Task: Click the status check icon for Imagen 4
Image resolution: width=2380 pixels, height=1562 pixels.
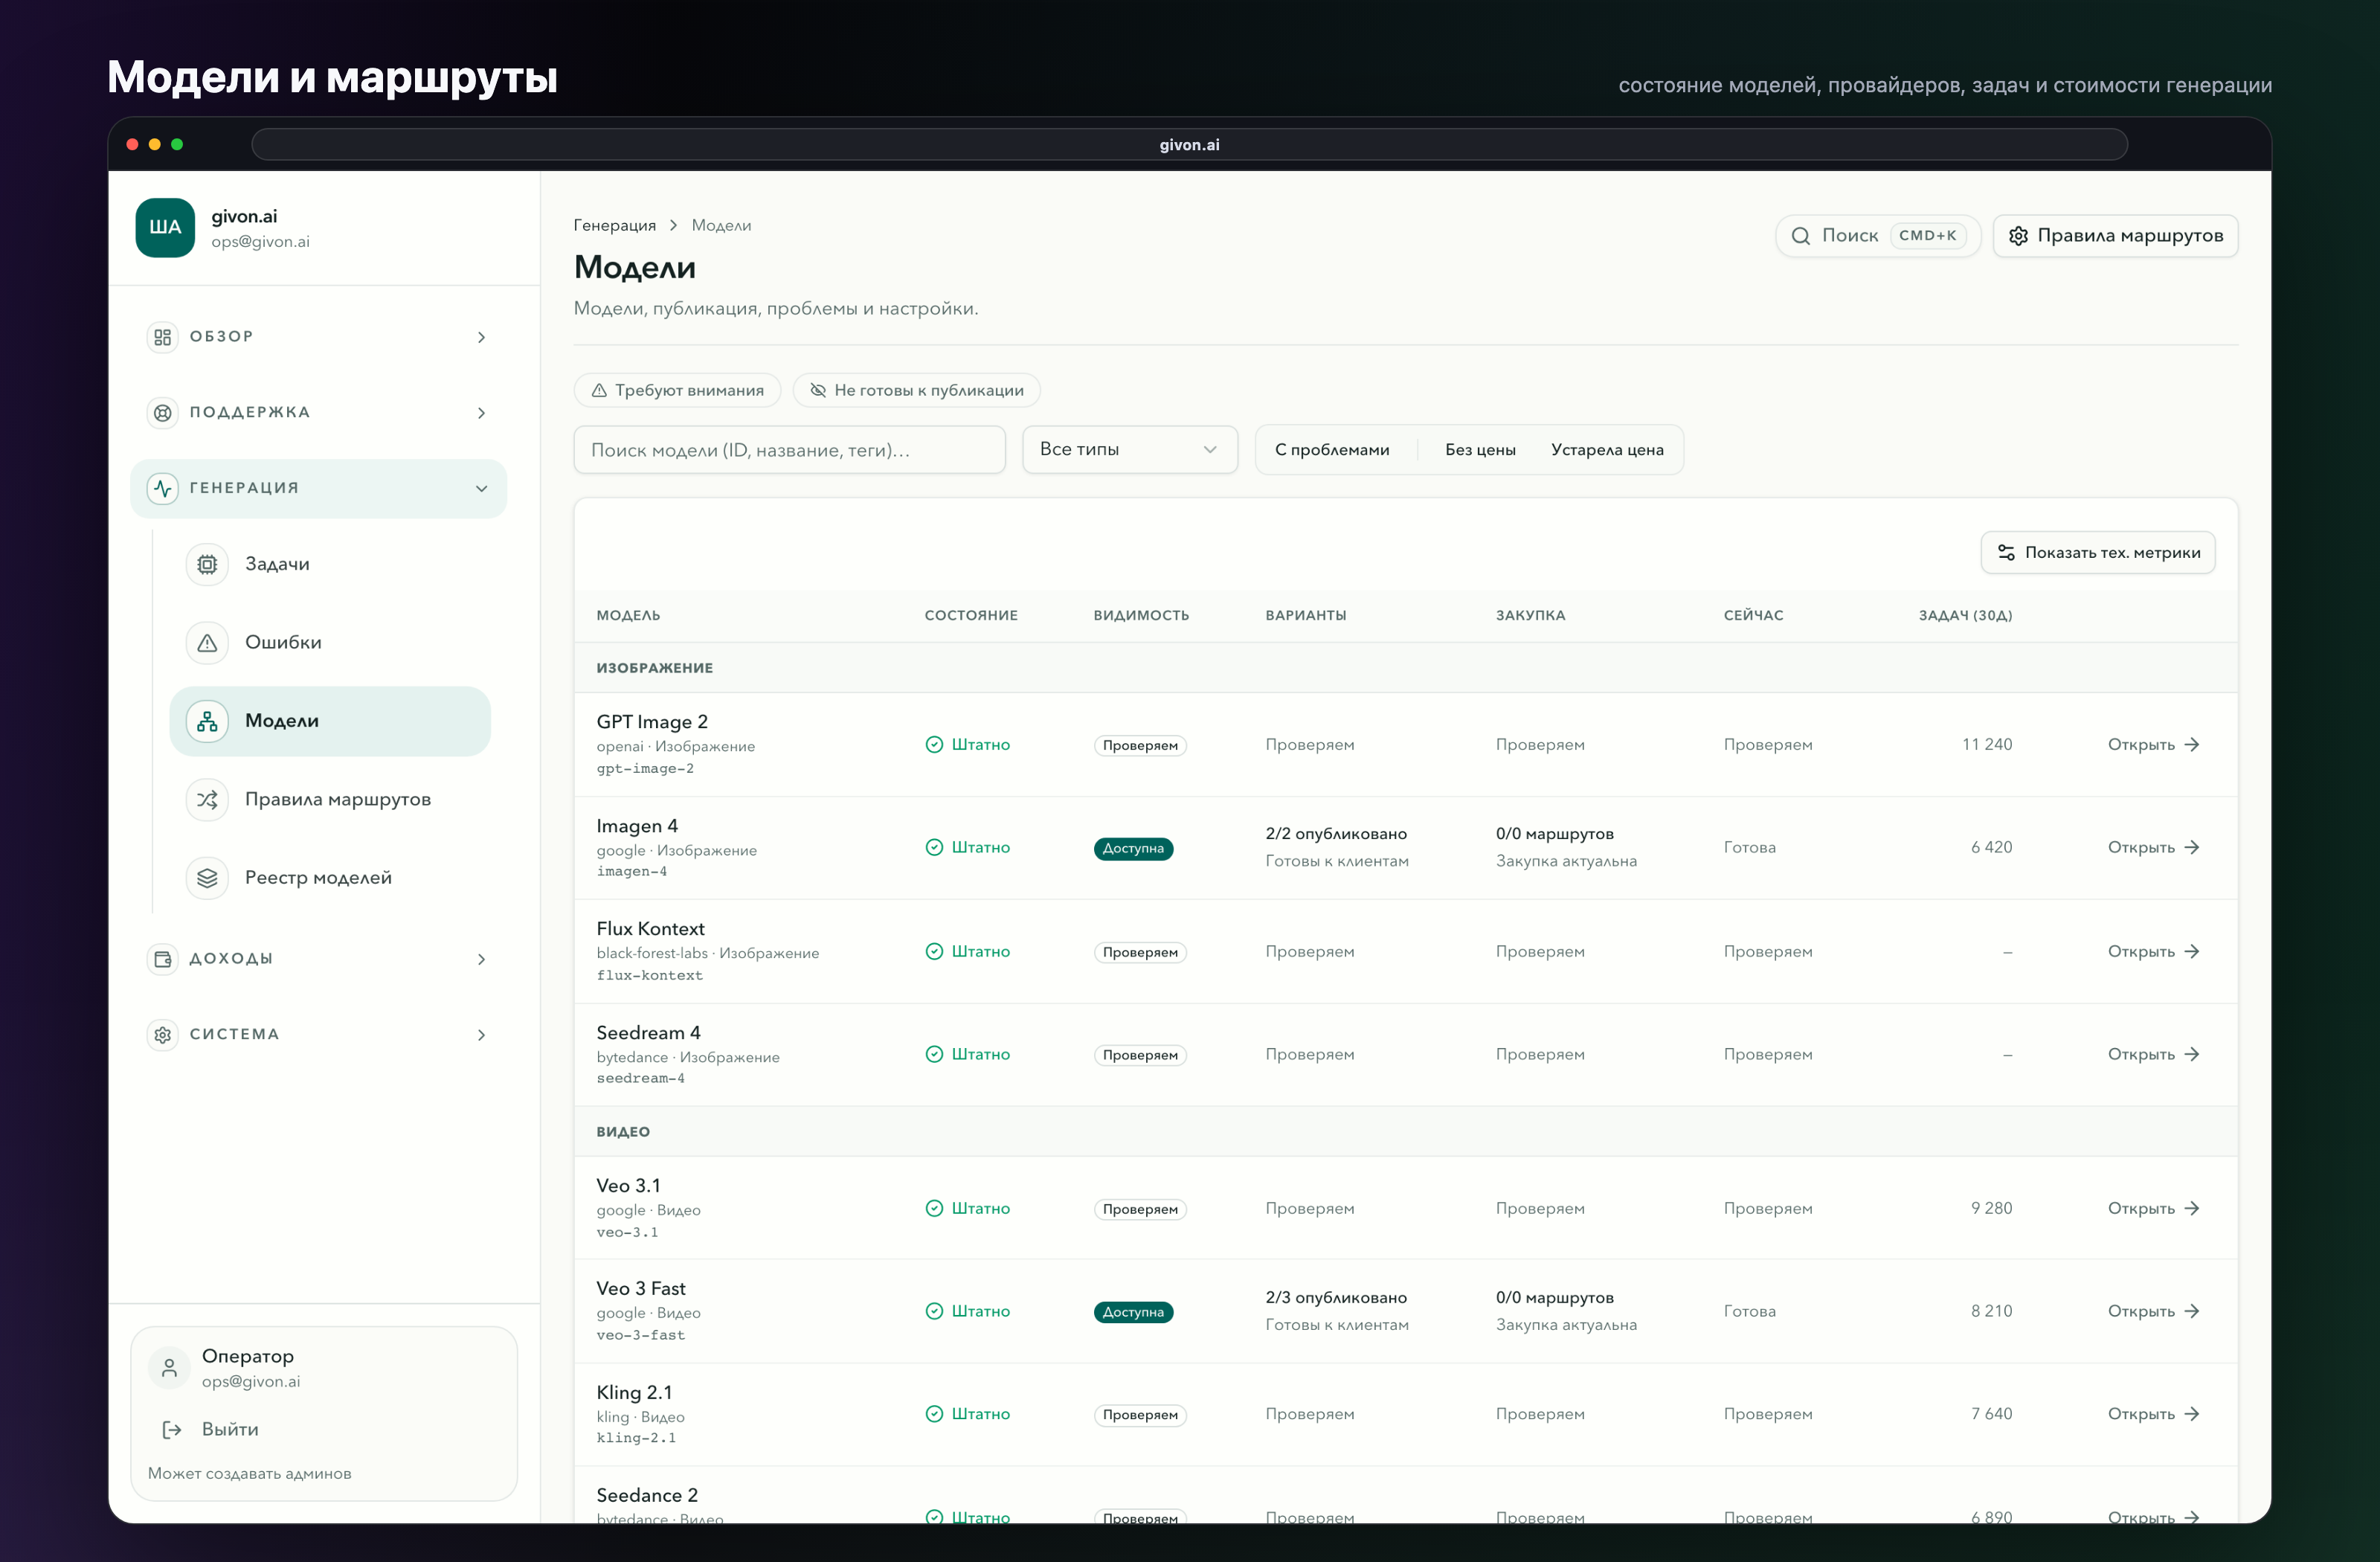Action: click(934, 848)
